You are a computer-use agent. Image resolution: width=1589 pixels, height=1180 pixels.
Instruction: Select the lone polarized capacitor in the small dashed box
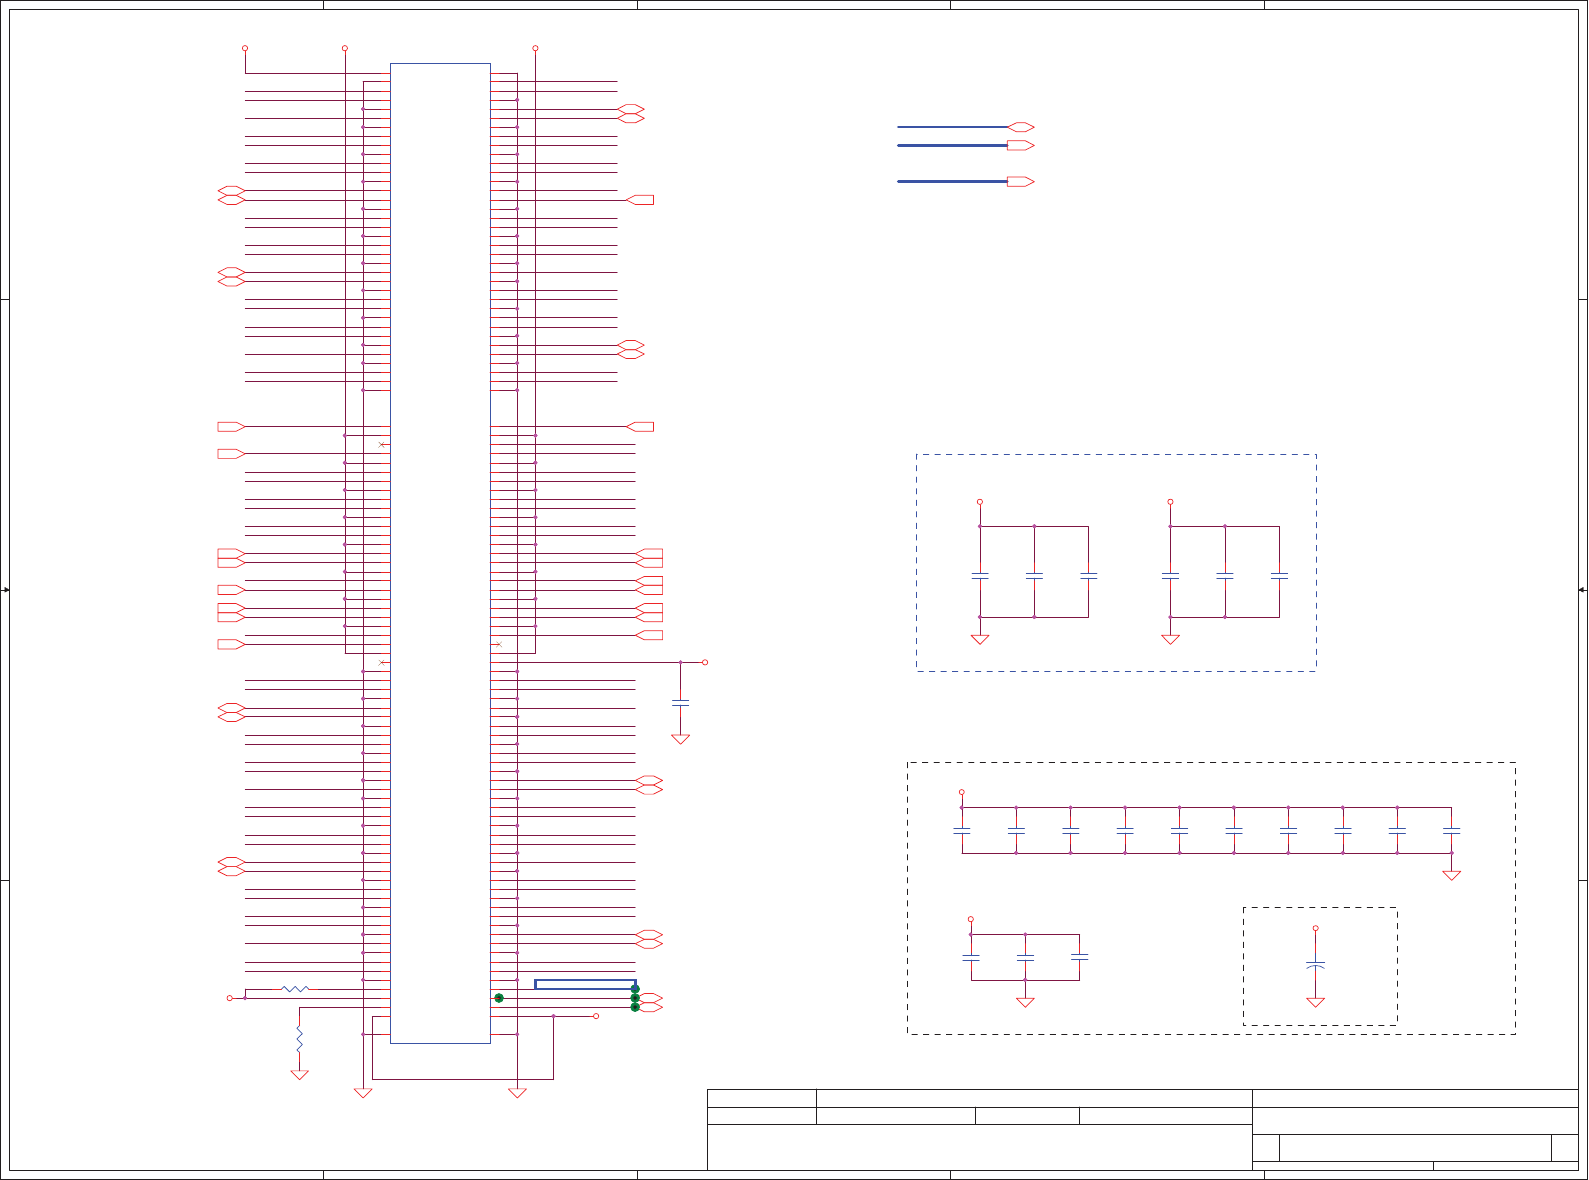1316,966
